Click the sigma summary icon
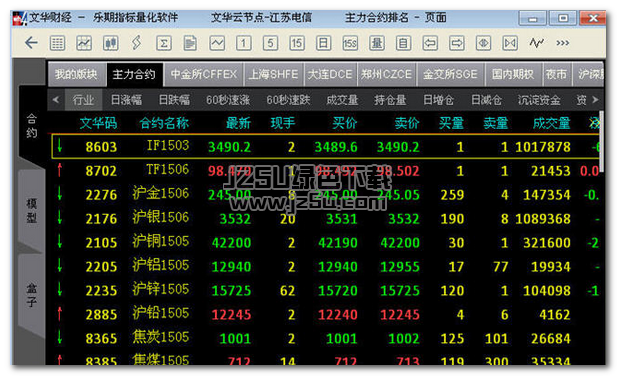Image resolution: width=617 pixels, height=376 pixels. pos(164,43)
